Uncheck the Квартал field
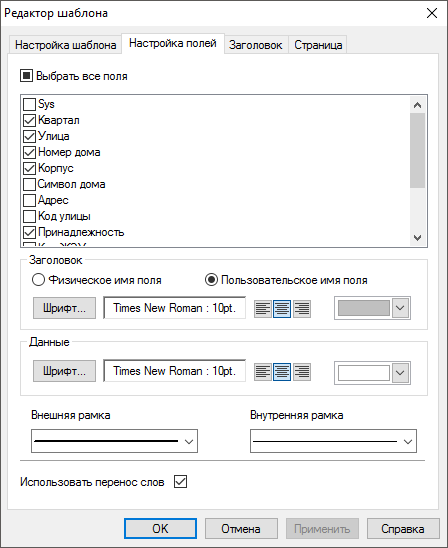This screenshot has width=448, height=548. [29, 120]
